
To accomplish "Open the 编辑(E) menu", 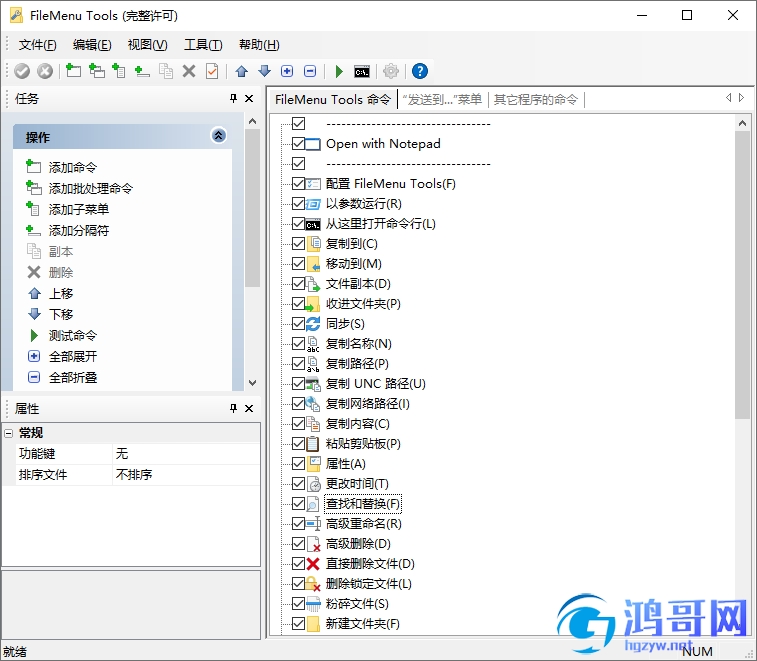I will [92, 45].
